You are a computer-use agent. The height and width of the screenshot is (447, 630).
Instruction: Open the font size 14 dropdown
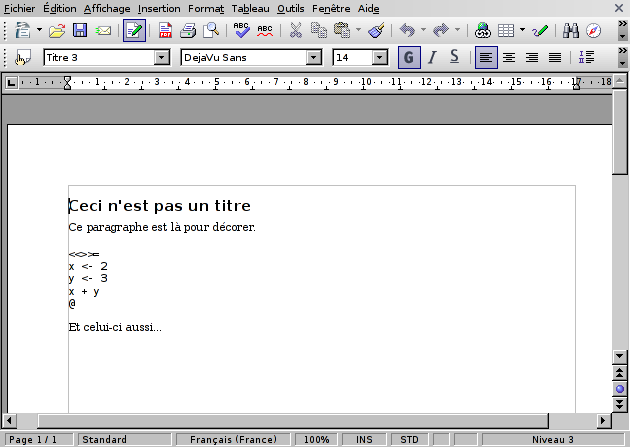coord(379,58)
